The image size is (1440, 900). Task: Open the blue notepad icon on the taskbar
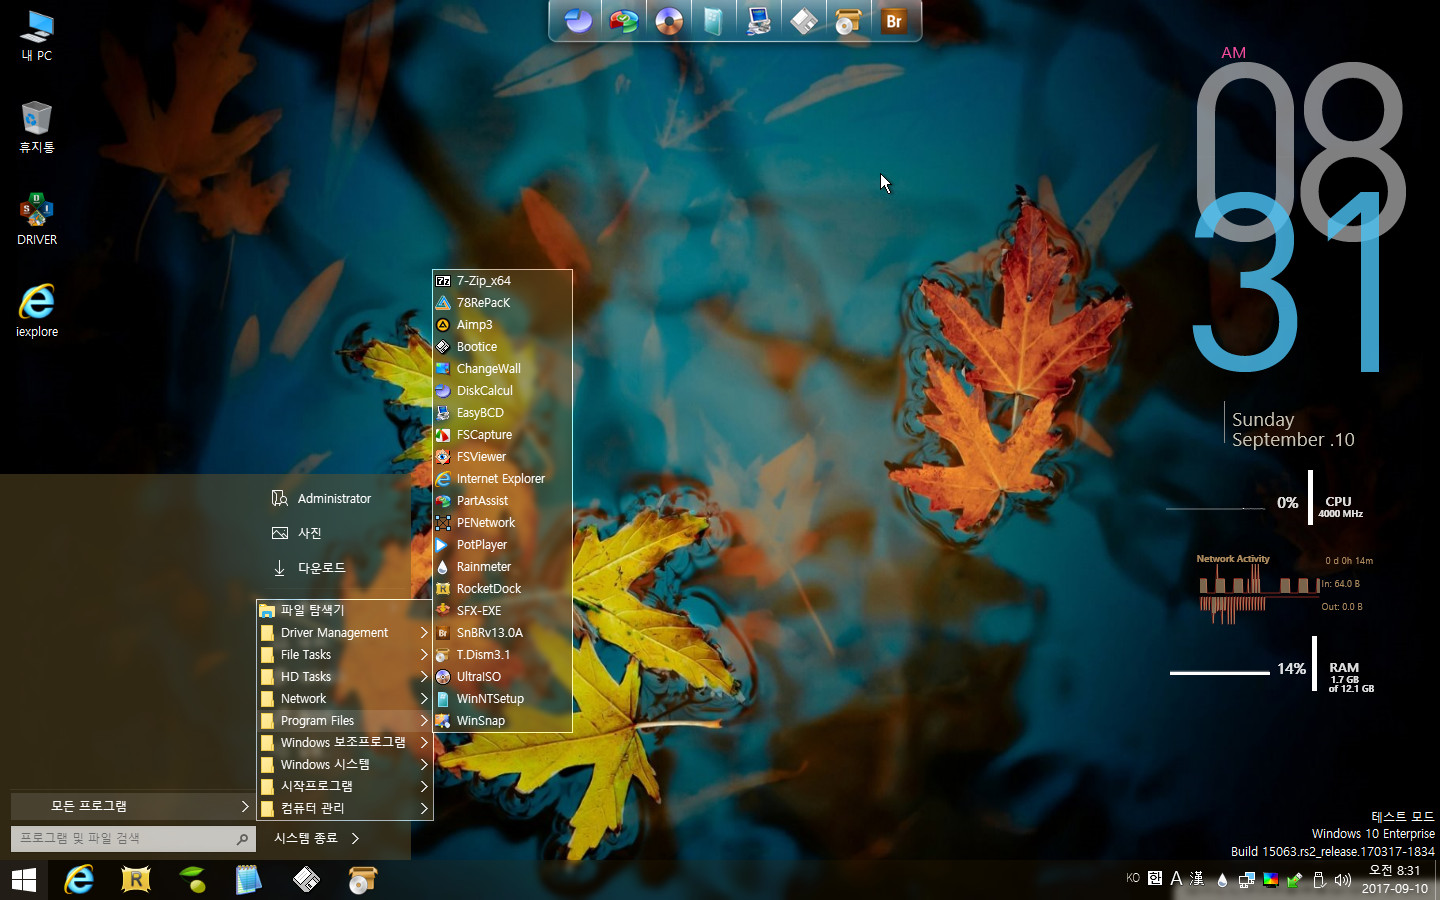point(248,880)
